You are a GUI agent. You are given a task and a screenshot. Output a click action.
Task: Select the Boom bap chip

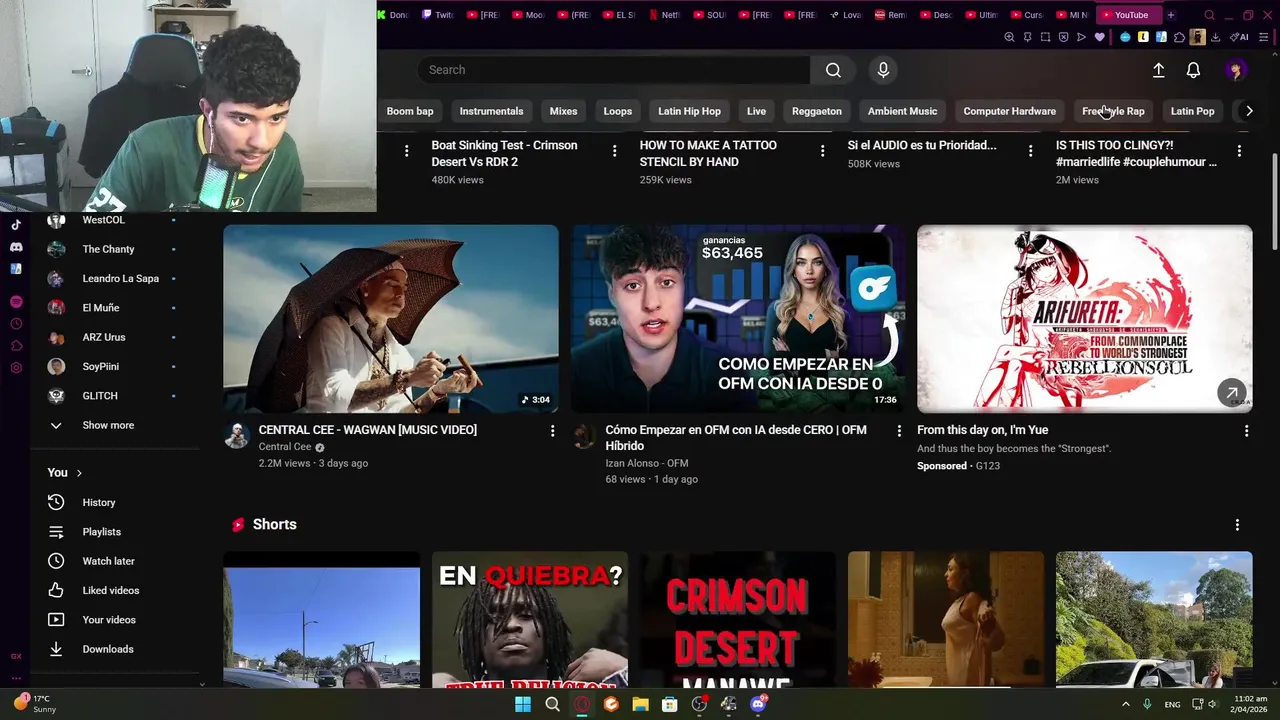click(x=410, y=111)
